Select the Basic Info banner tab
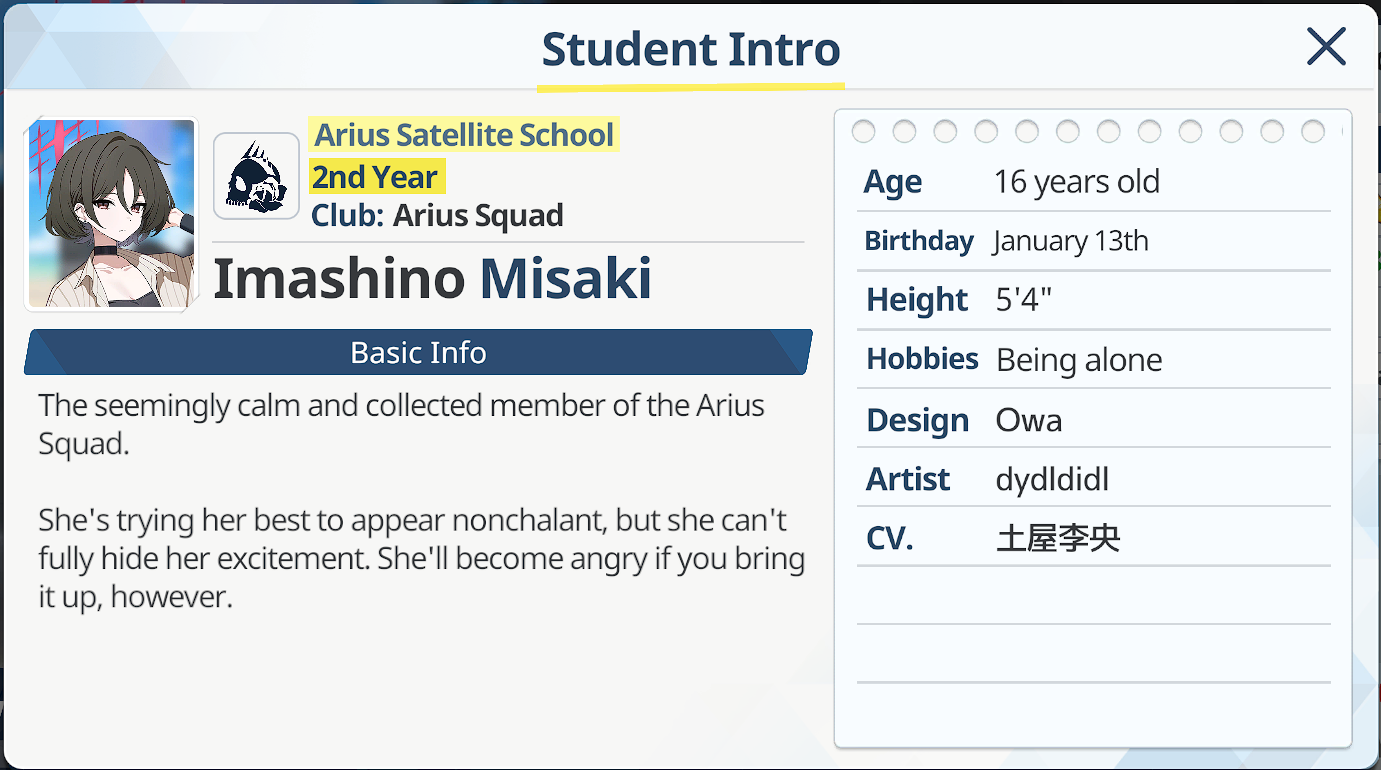Image resolution: width=1381 pixels, height=770 pixels. [x=418, y=353]
